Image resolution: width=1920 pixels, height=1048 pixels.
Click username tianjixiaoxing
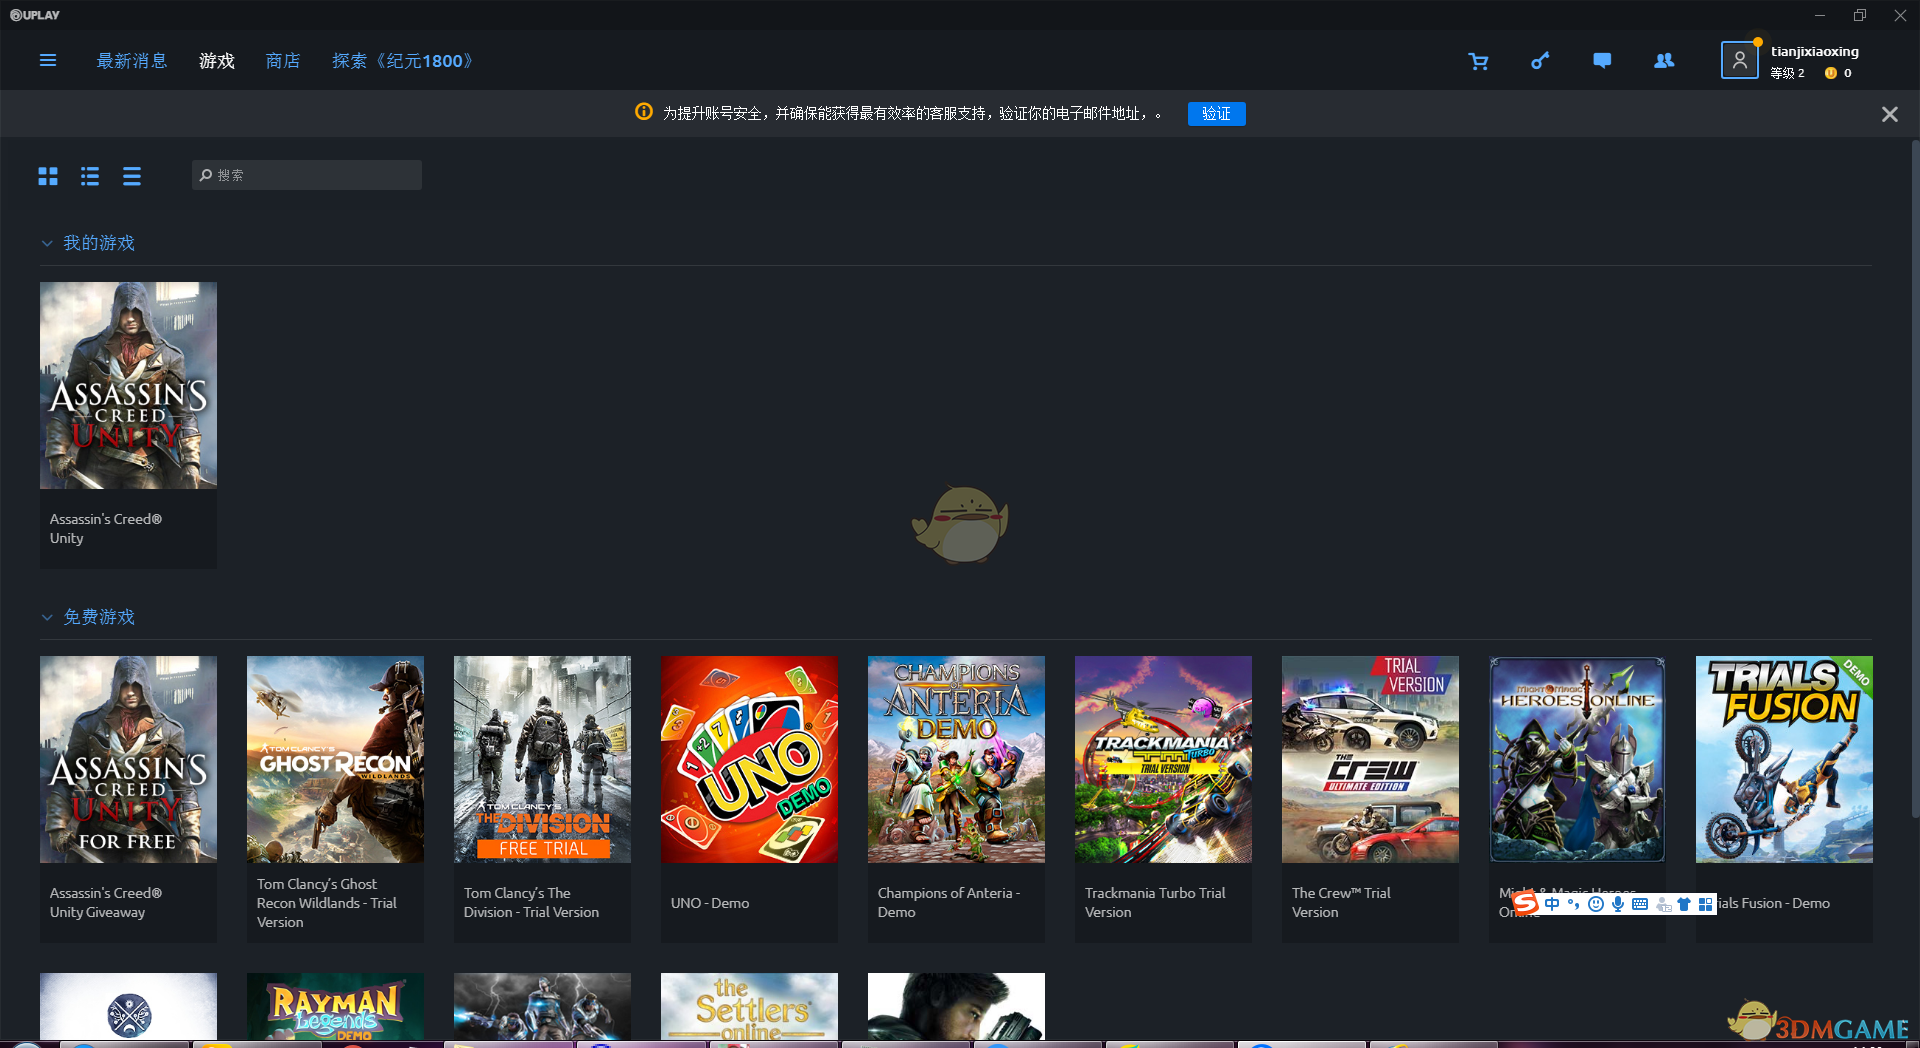[x=1815, y=51]
